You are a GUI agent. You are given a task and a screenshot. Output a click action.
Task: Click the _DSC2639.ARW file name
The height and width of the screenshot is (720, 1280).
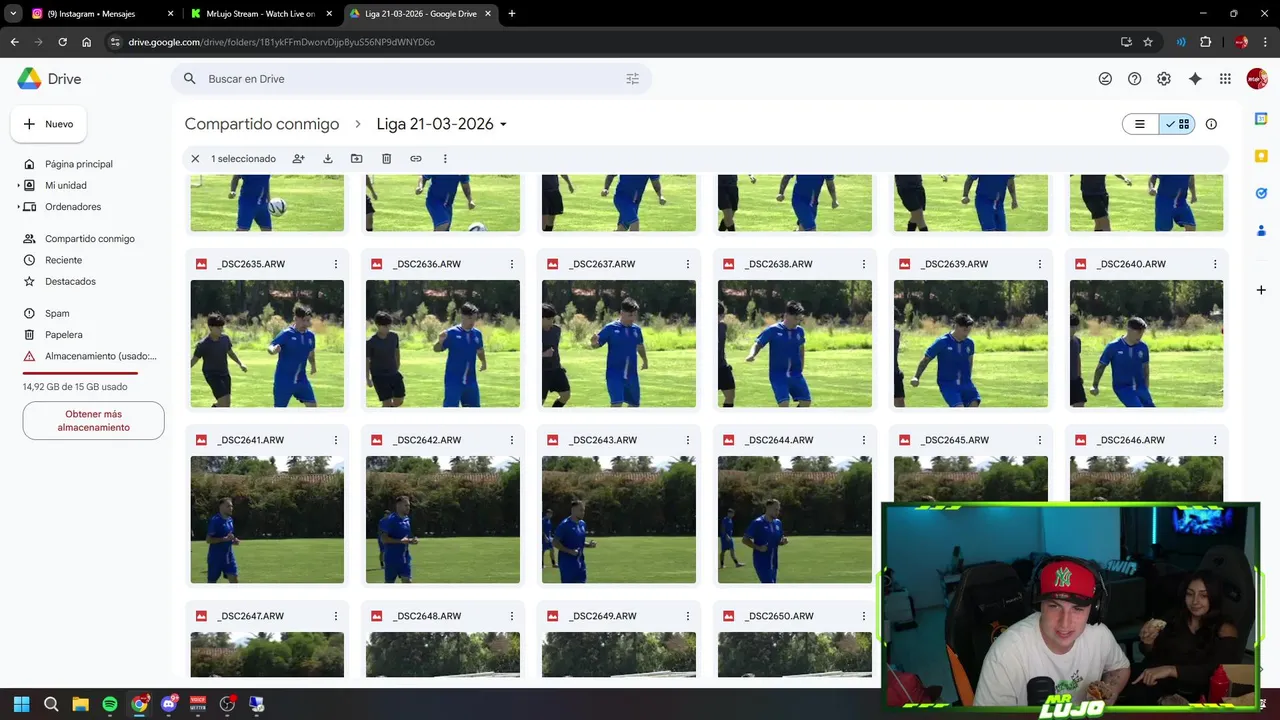(954, 264)
